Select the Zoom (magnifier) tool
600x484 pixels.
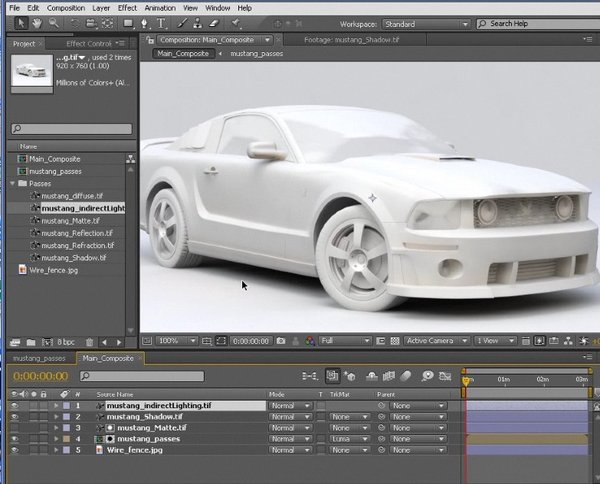coord(53,23)
